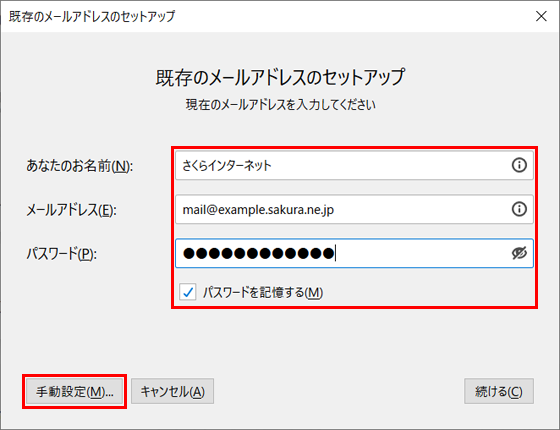The width and height of the screenshot is (560, 430).
Task: Click the large 既存のメールアドレスのセットアップ heading
Action: tap(280, 77)
